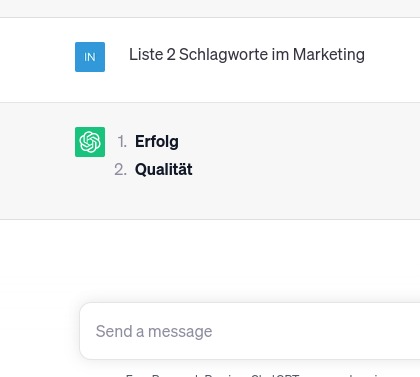Click the word Schlagworte in prompt
The height and width of the screenshot is (377, 420).
click(223, 55)
